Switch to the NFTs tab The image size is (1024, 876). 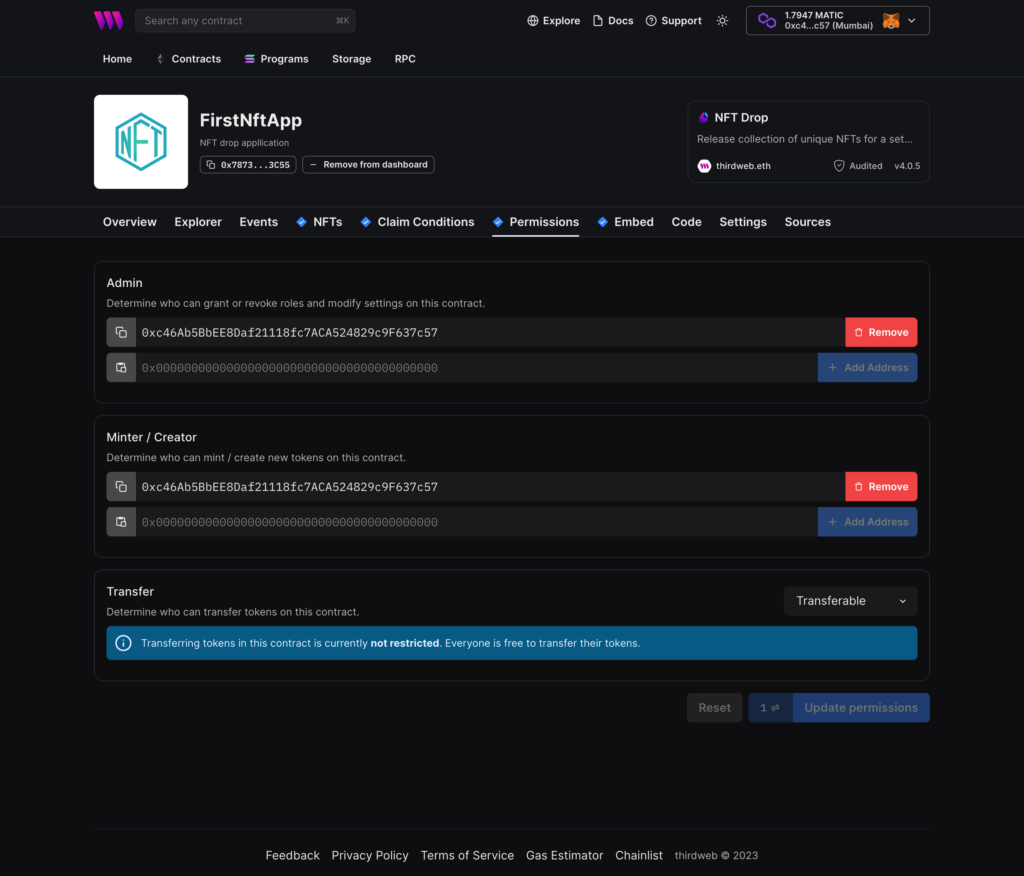pos(319,222)
